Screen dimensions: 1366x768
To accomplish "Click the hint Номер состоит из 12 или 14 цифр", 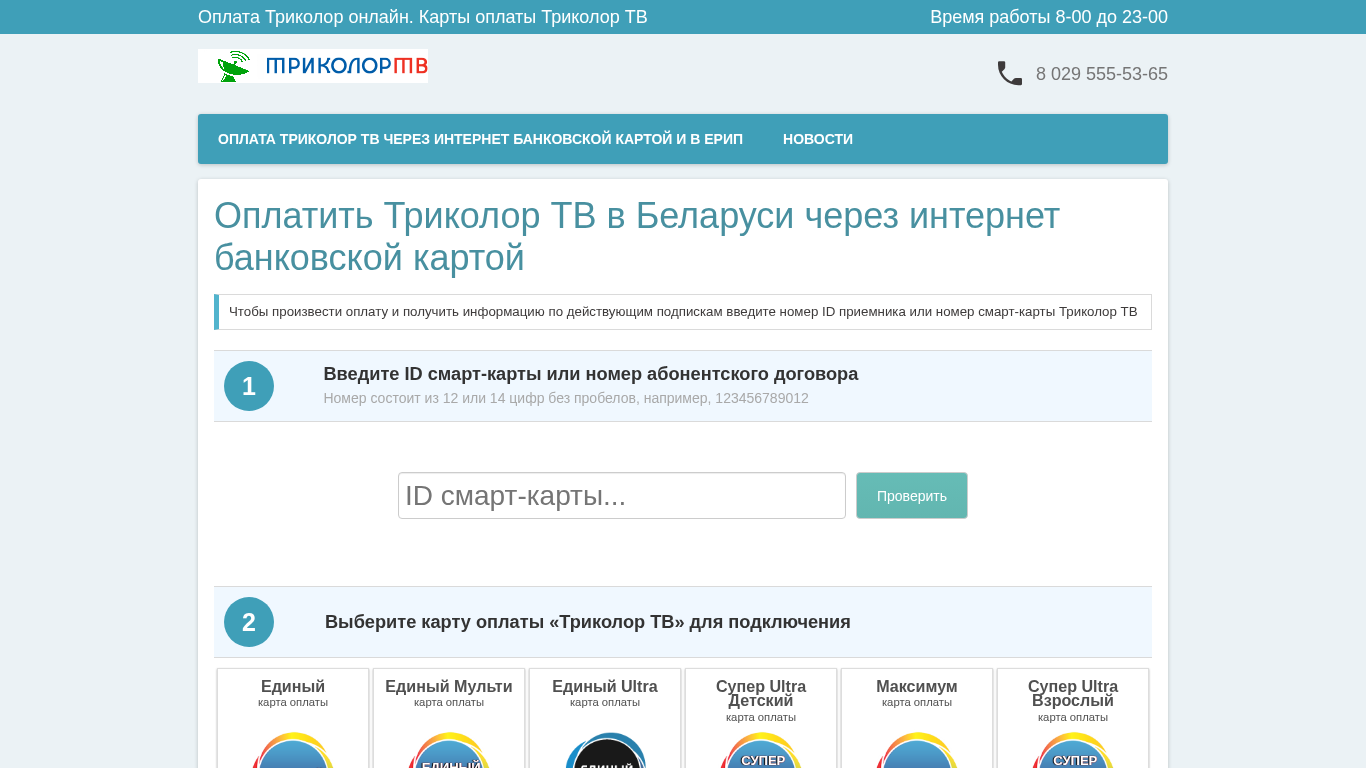I will [x=566, y=398].
